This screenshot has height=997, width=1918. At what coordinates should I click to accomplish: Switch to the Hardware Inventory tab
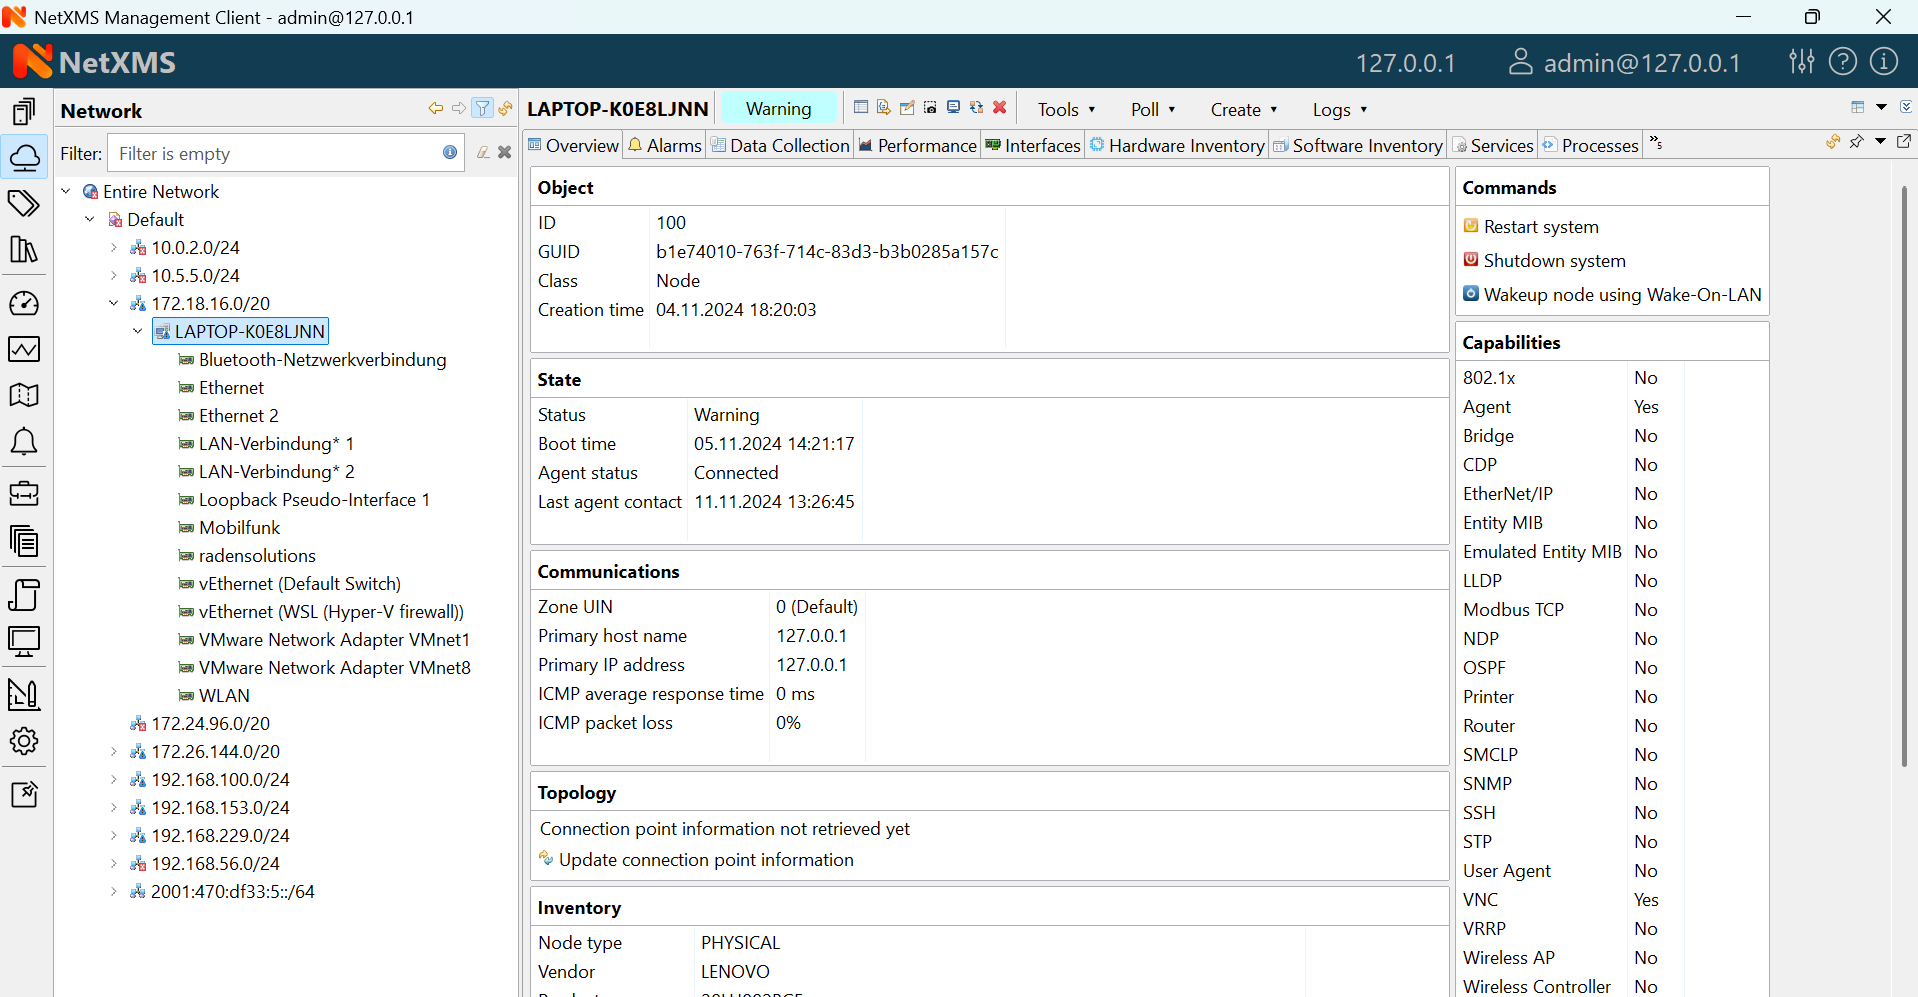point(1178,146)
